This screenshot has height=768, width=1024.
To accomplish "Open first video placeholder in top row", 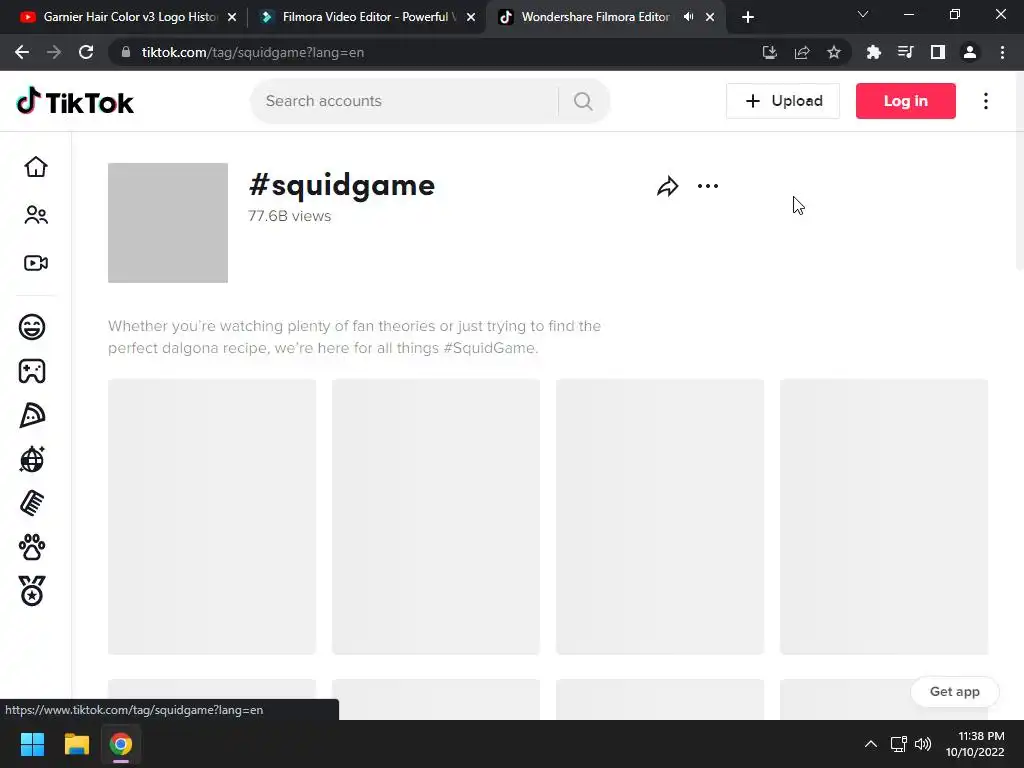I will [x=212, y=517].
